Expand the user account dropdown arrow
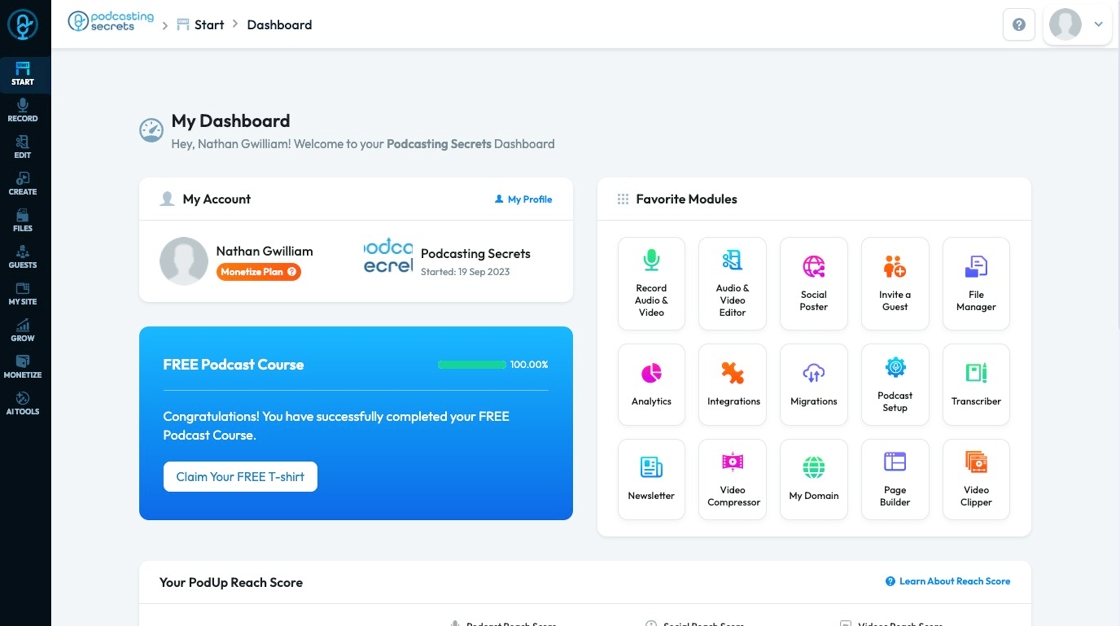This screenshot has height=626, width=1120. (x=1099, y=24)
